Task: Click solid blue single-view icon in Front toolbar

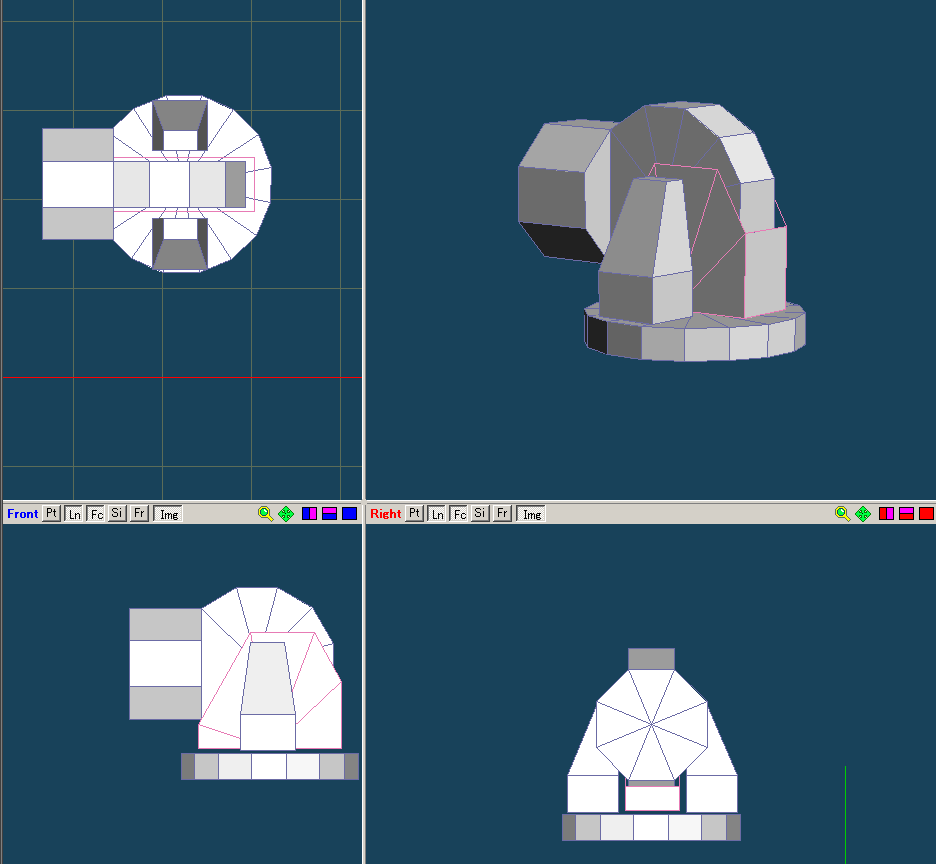Action: tap(349, 513)
